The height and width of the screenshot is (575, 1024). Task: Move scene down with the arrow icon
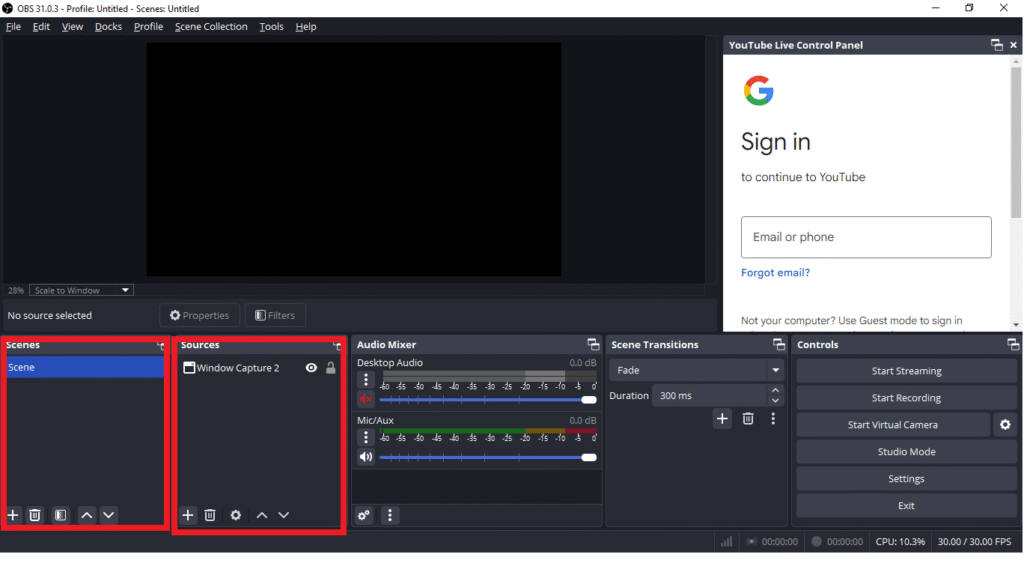(x=108, y=515)
